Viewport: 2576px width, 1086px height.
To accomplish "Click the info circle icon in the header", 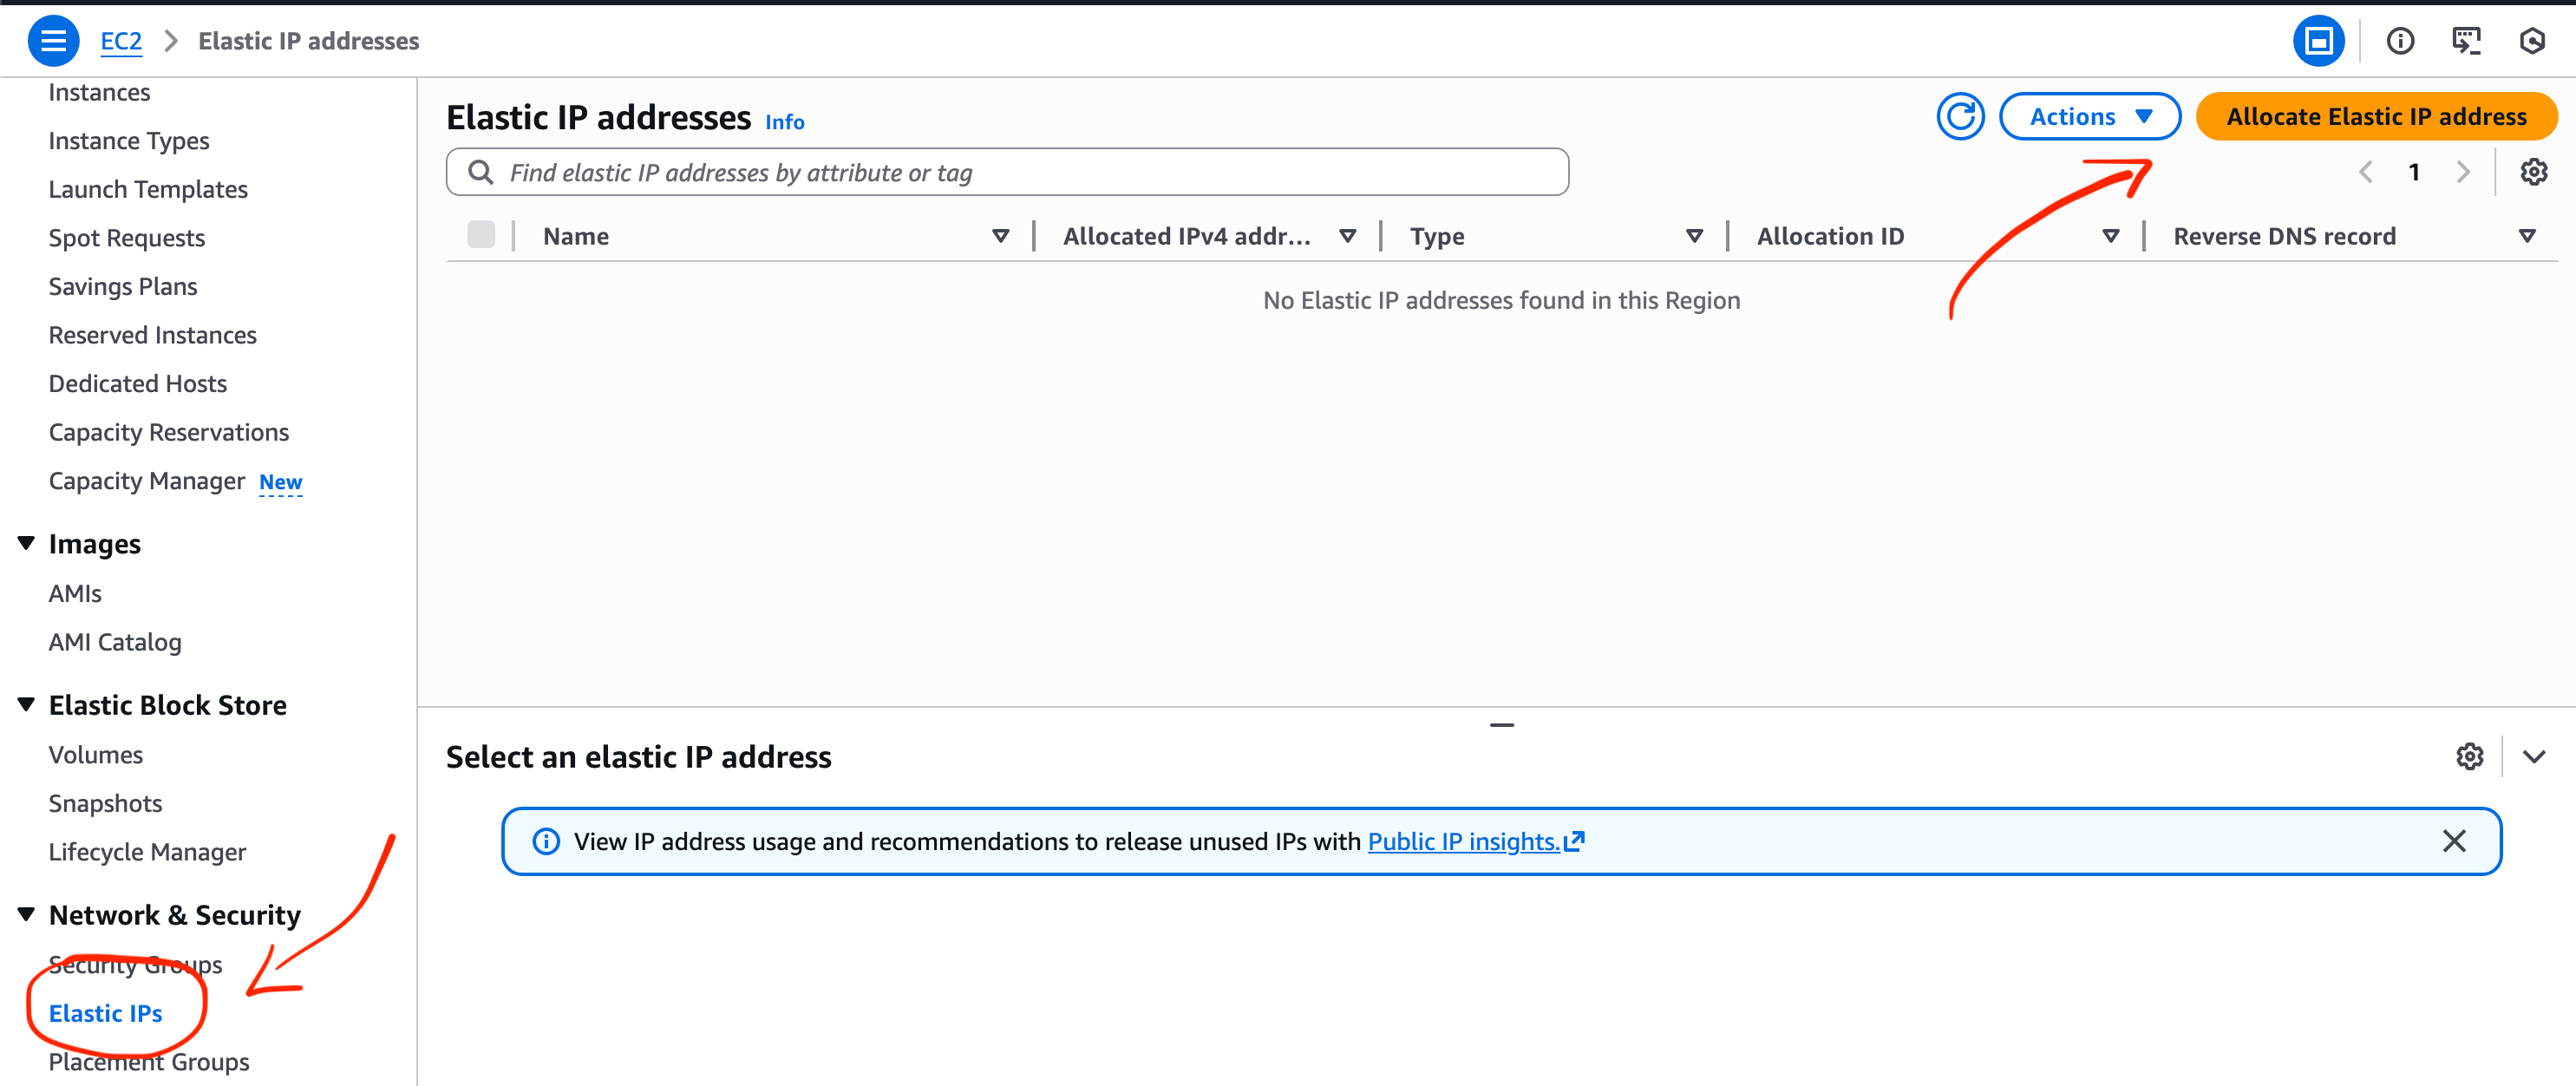I will coord(2400,41).
